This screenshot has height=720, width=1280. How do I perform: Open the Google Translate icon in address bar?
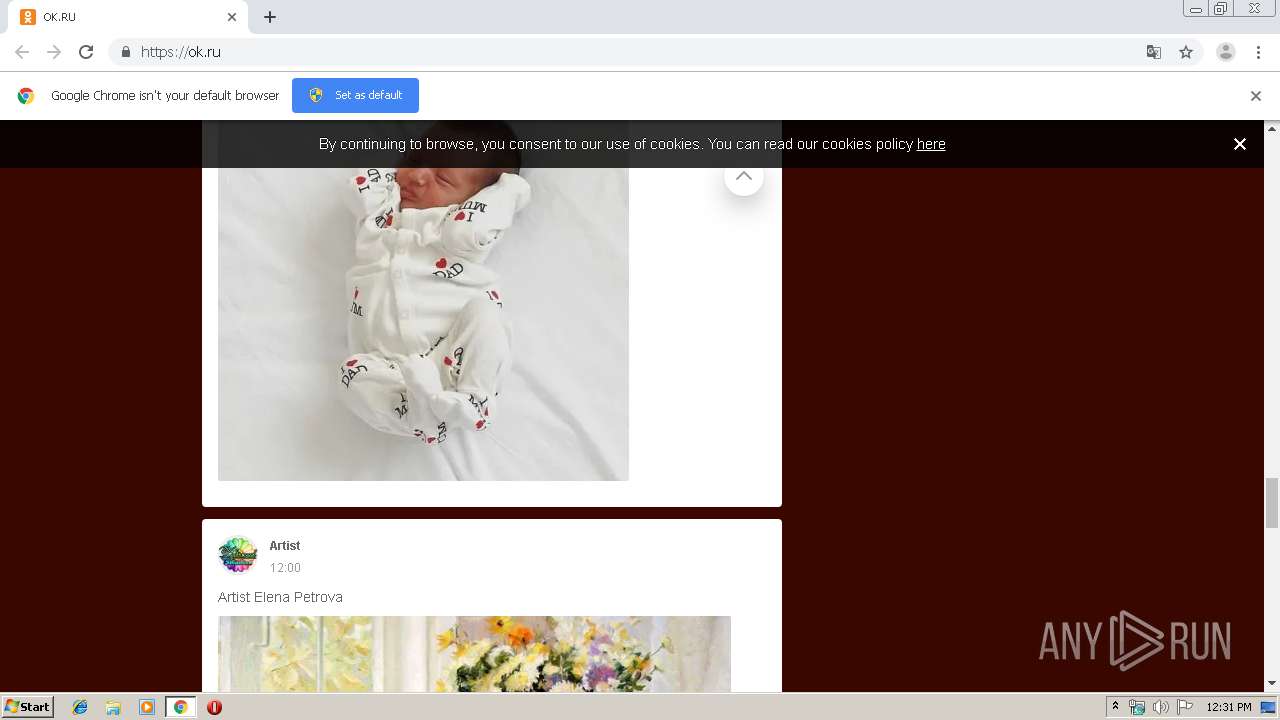click(x=1154, y=52)
